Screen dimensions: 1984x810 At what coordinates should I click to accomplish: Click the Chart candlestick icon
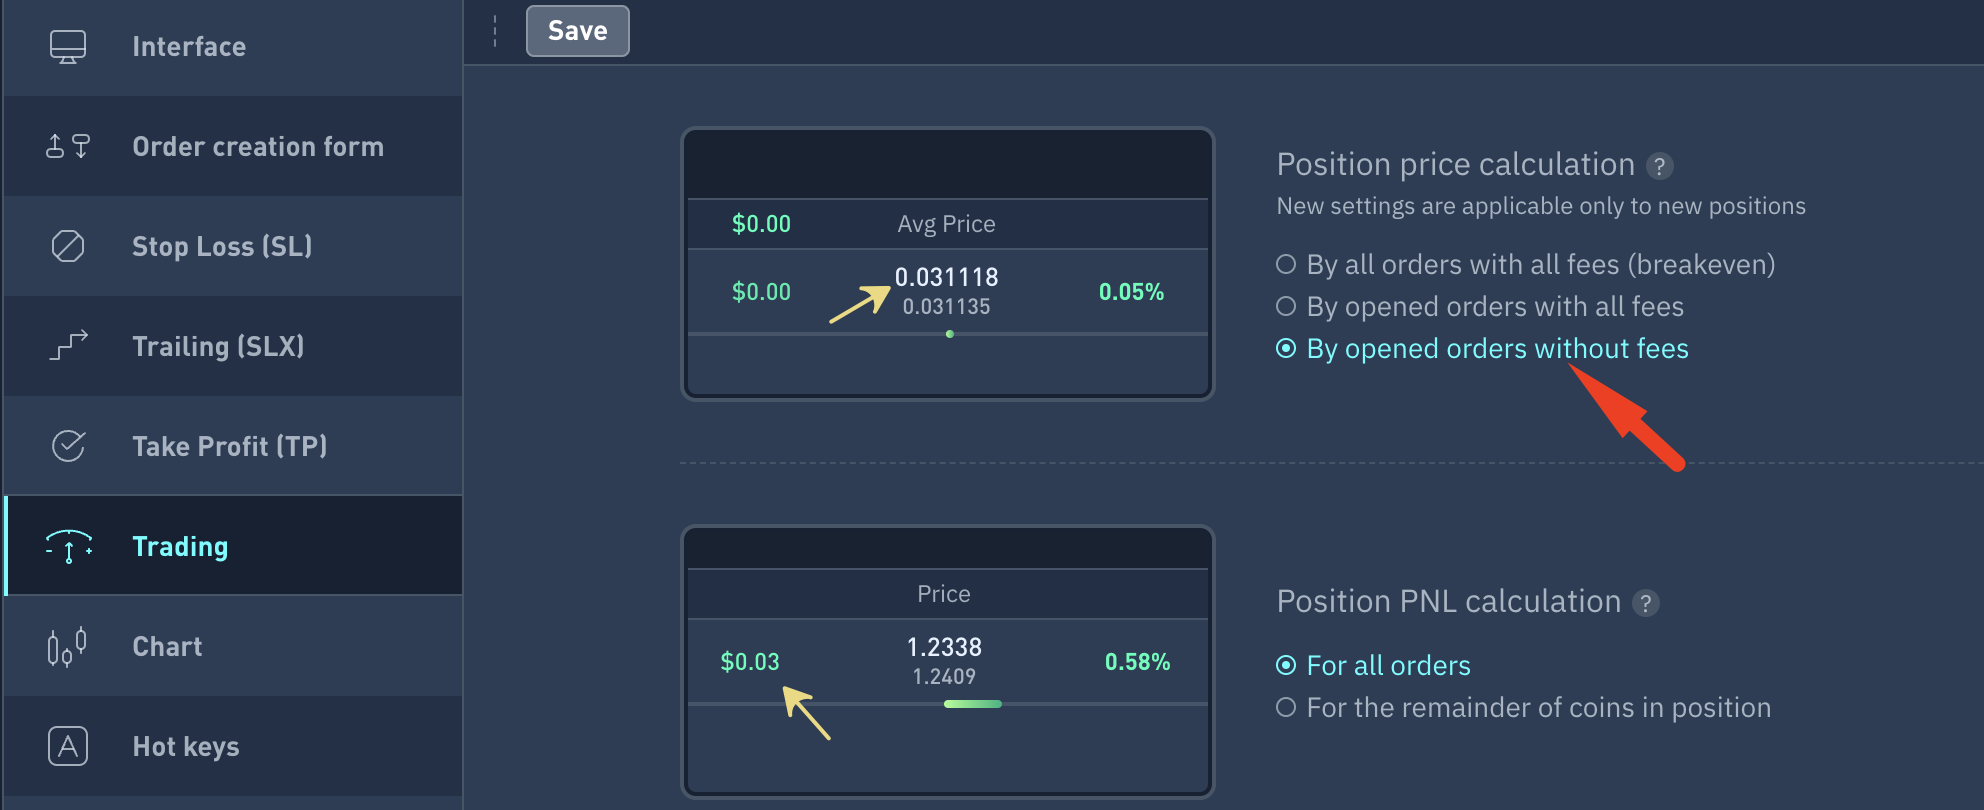coord(68,647)
